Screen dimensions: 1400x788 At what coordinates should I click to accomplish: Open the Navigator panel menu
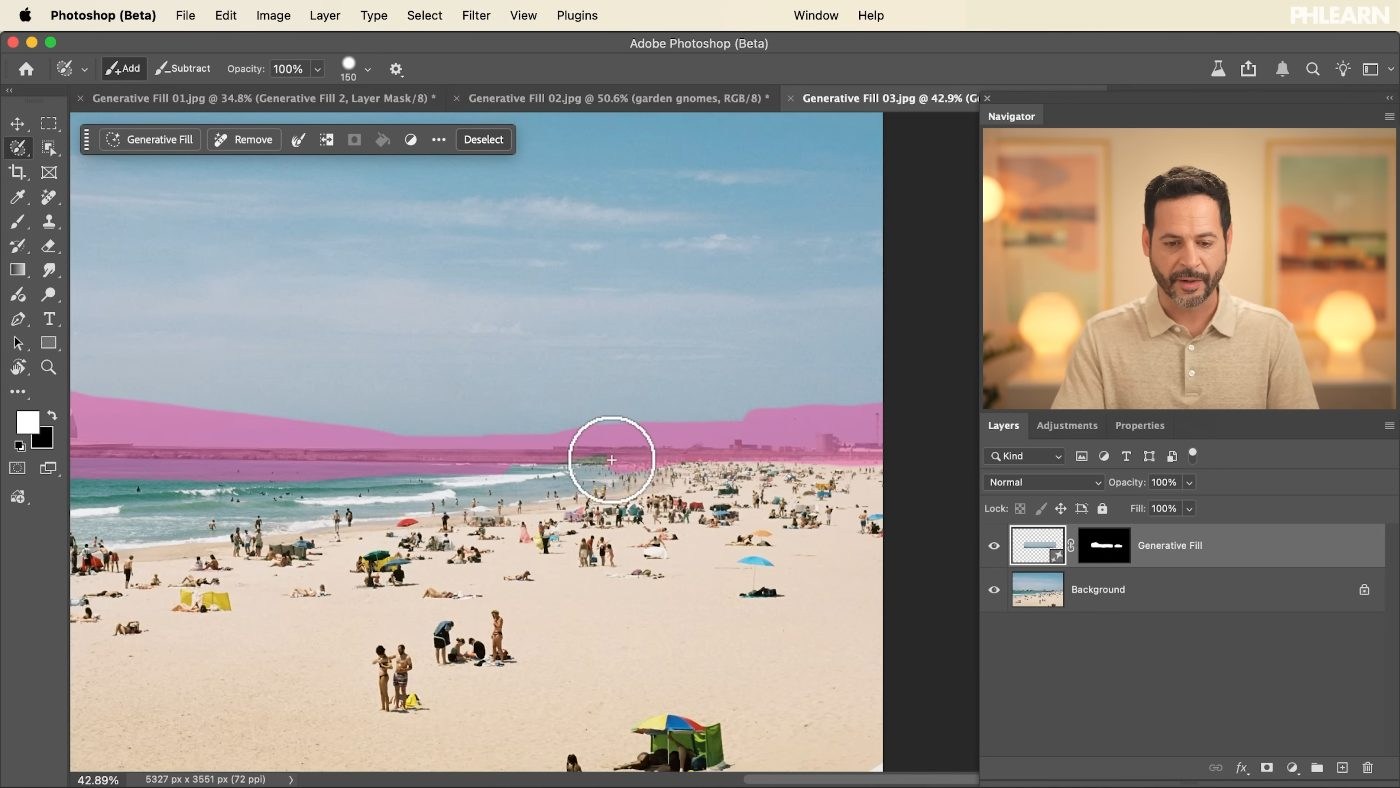(x=1389, y=117)
